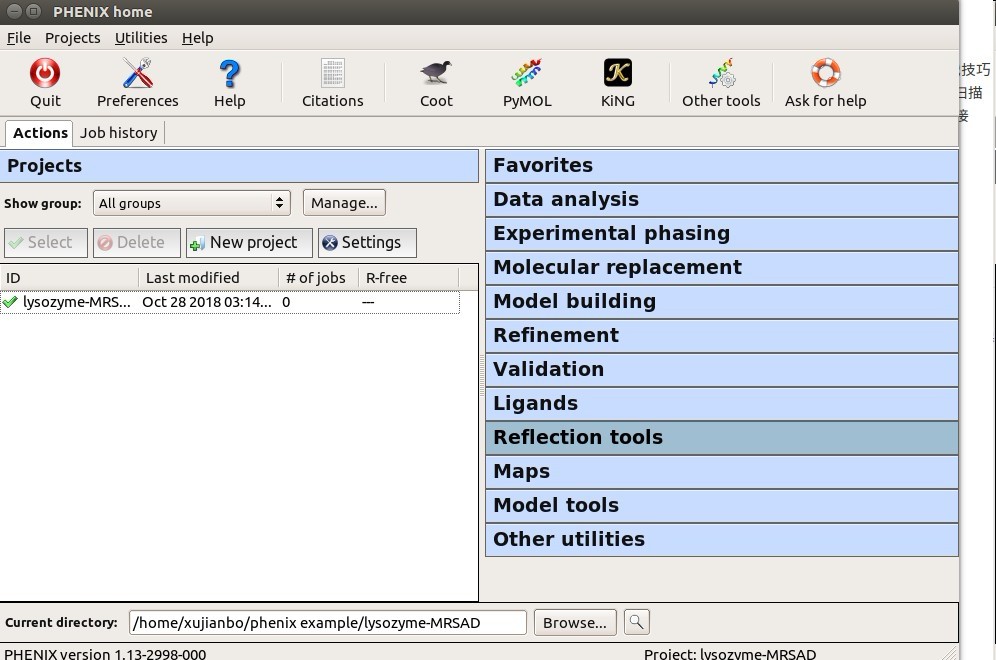Expand the Other utilities section
Viewport: 996px width, 660px height.
pyautogui.click(x=722, y=539)
